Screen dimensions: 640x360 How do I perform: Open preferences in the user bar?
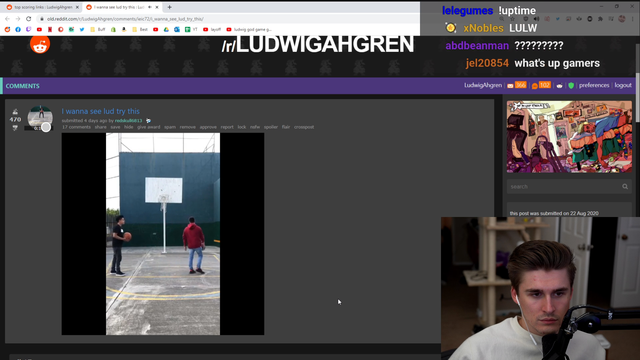tap(594, 85)
